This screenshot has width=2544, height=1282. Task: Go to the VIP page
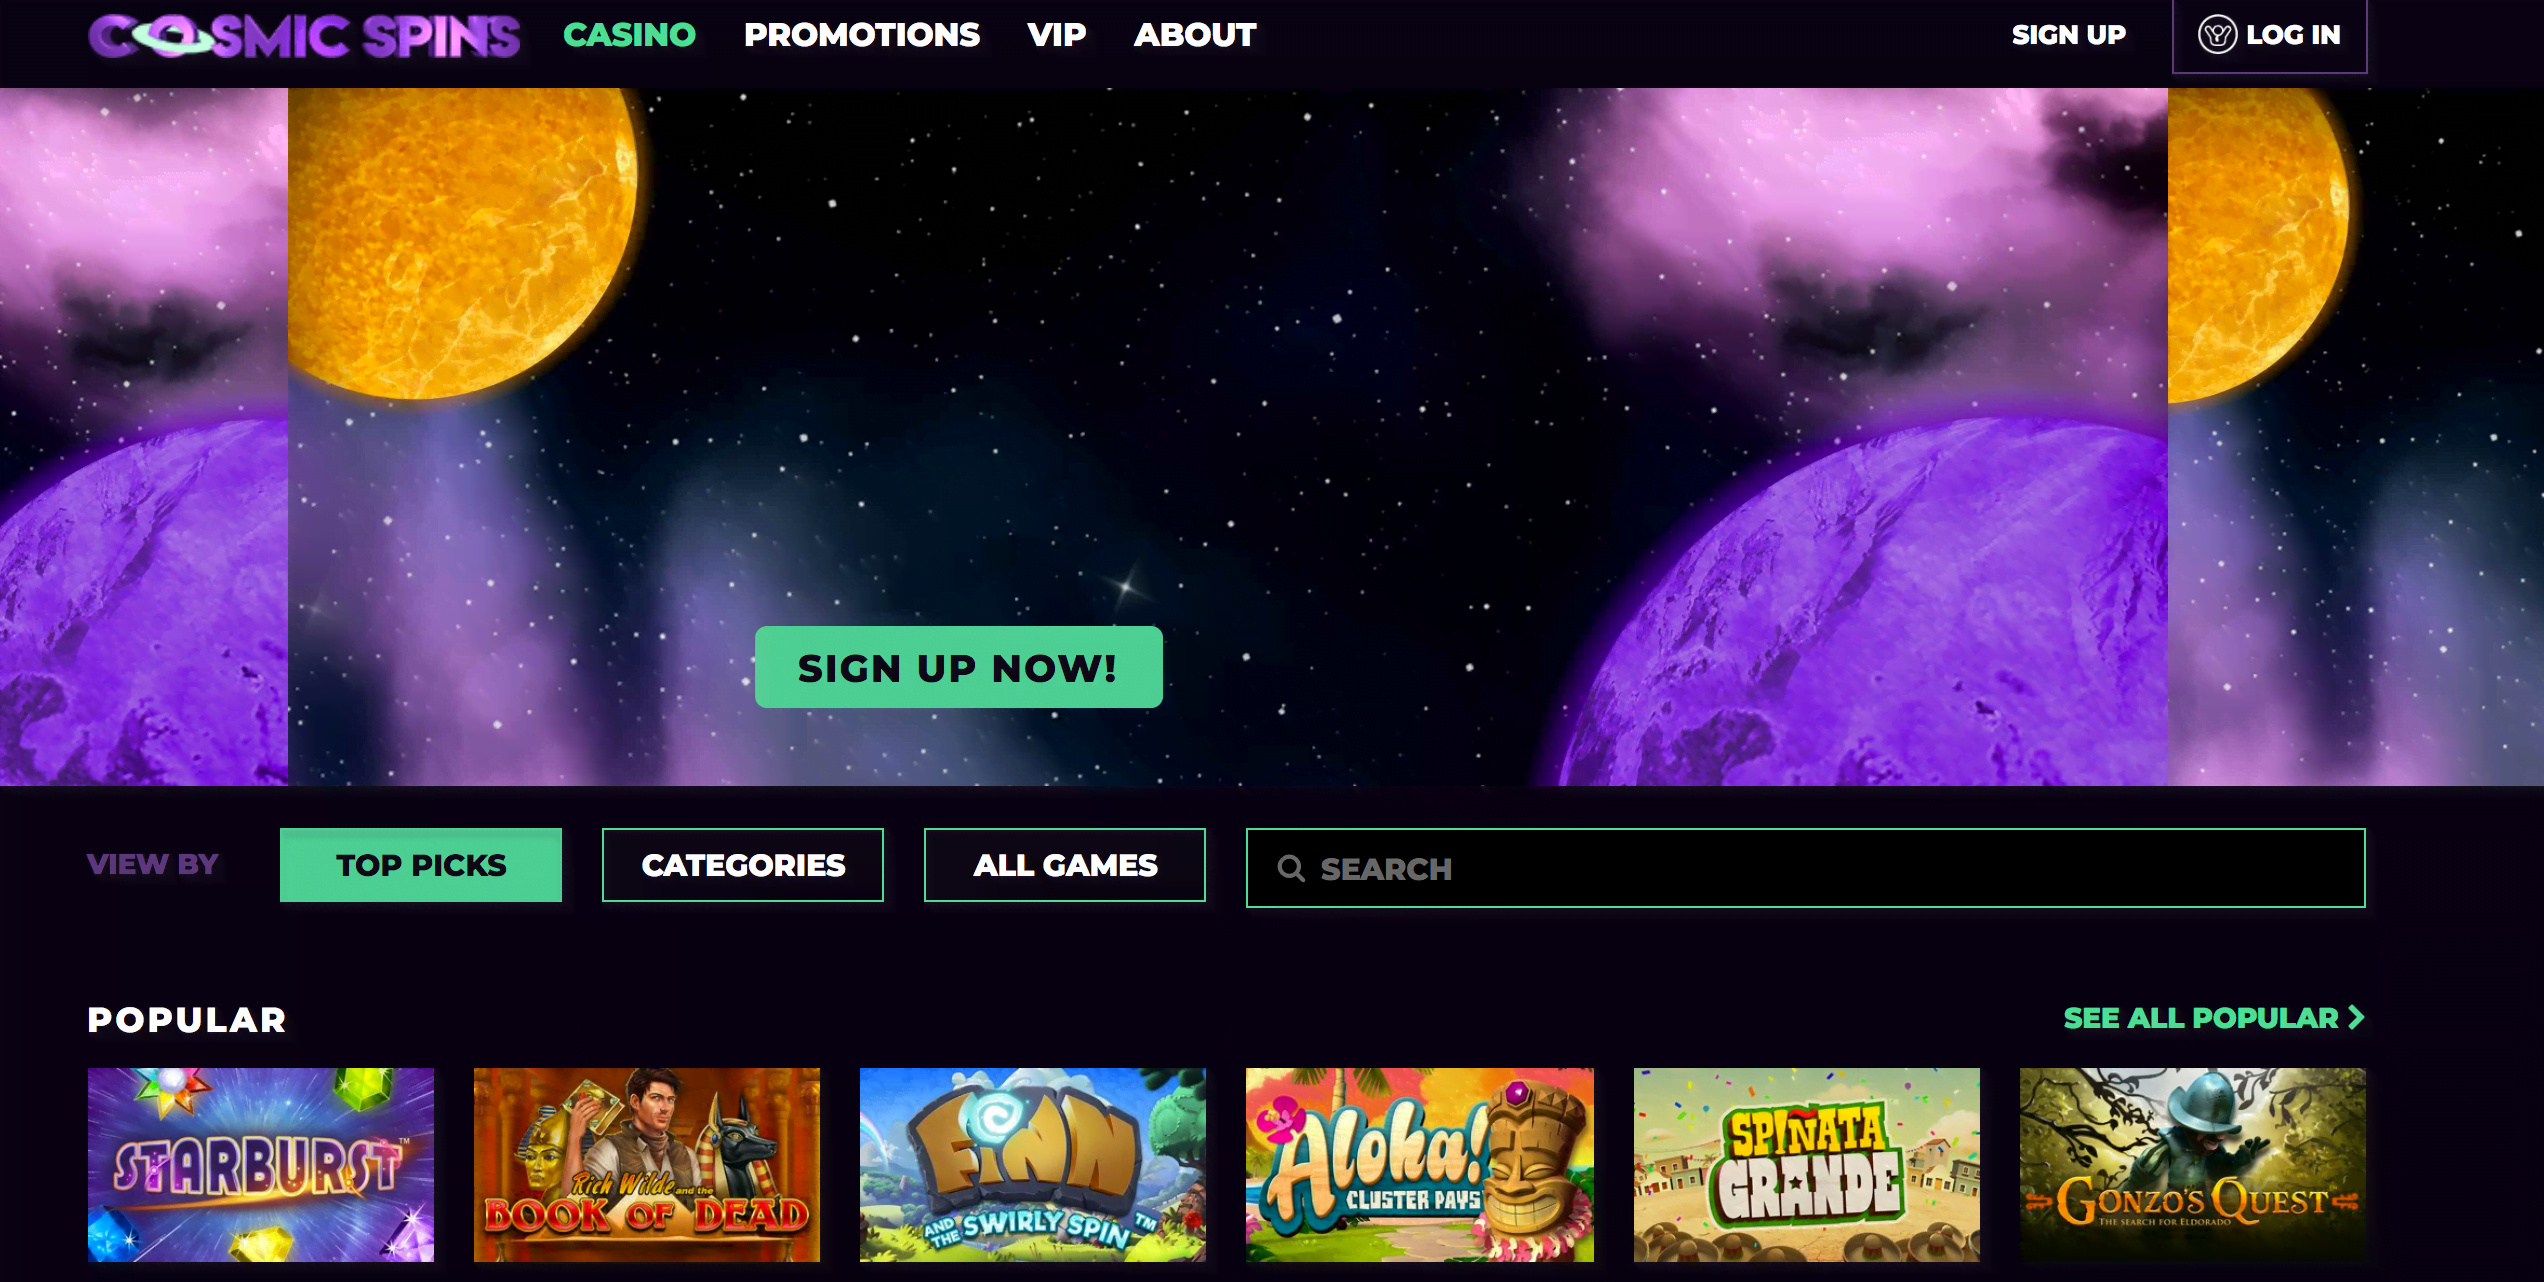point(1057,35)
